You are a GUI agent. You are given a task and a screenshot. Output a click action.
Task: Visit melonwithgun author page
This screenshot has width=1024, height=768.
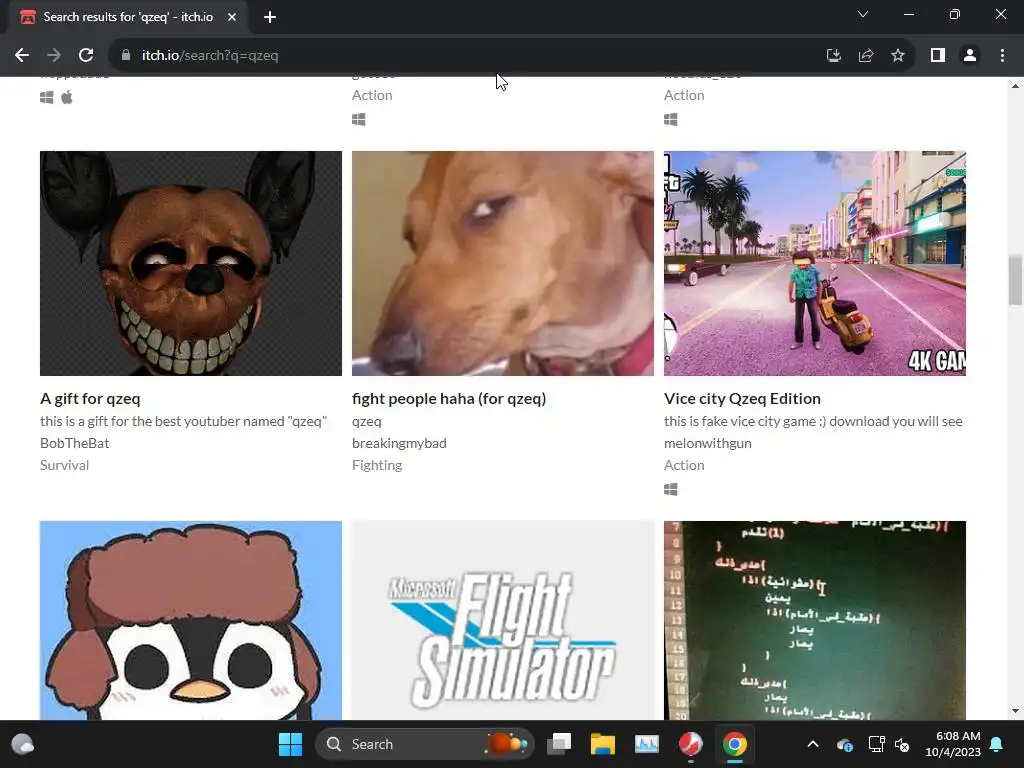pos(708,443)
